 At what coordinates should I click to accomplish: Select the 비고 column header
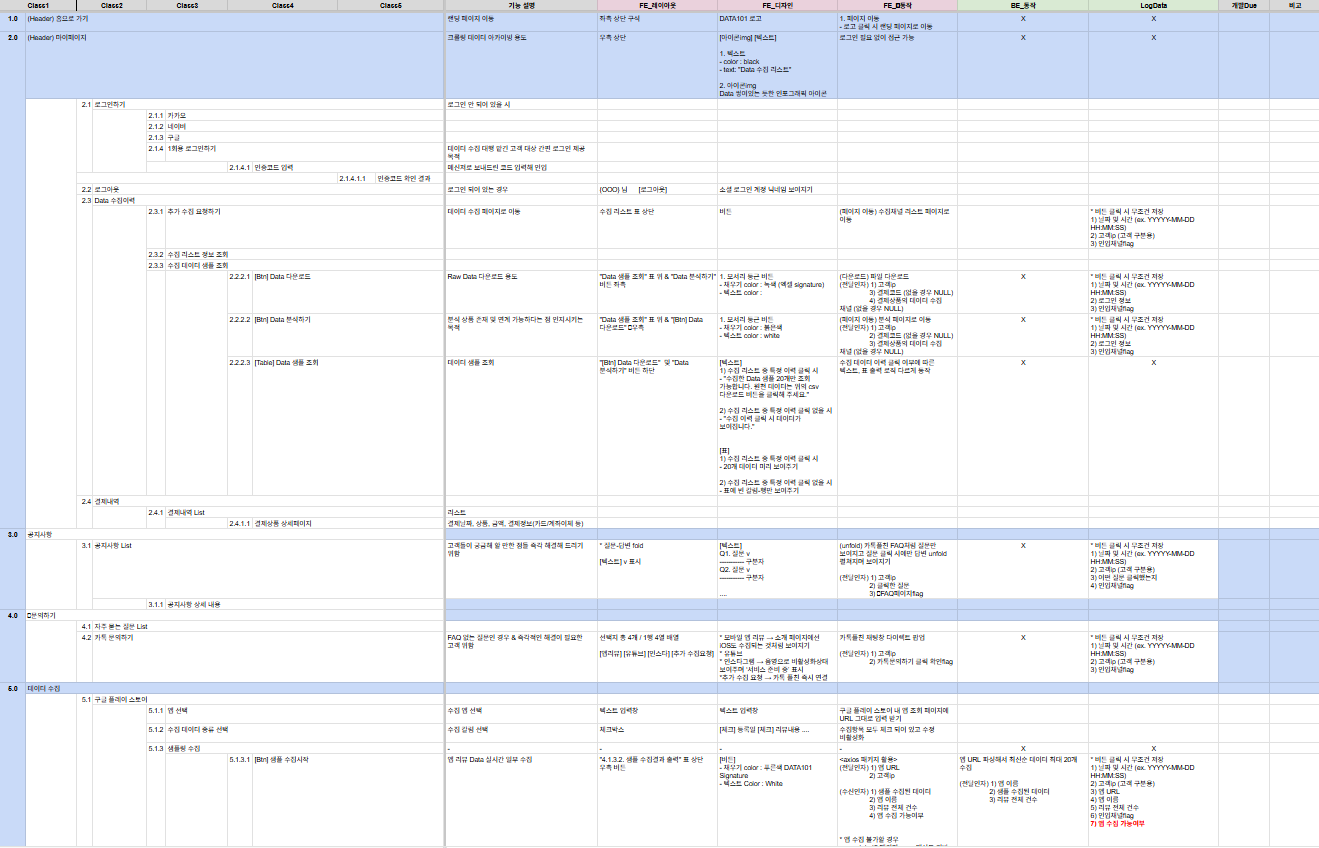1295,6
